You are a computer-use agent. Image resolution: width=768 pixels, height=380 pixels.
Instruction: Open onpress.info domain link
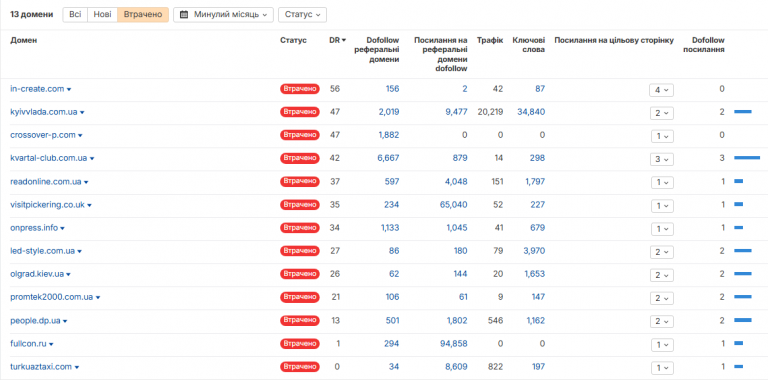(x=34, y=228)
